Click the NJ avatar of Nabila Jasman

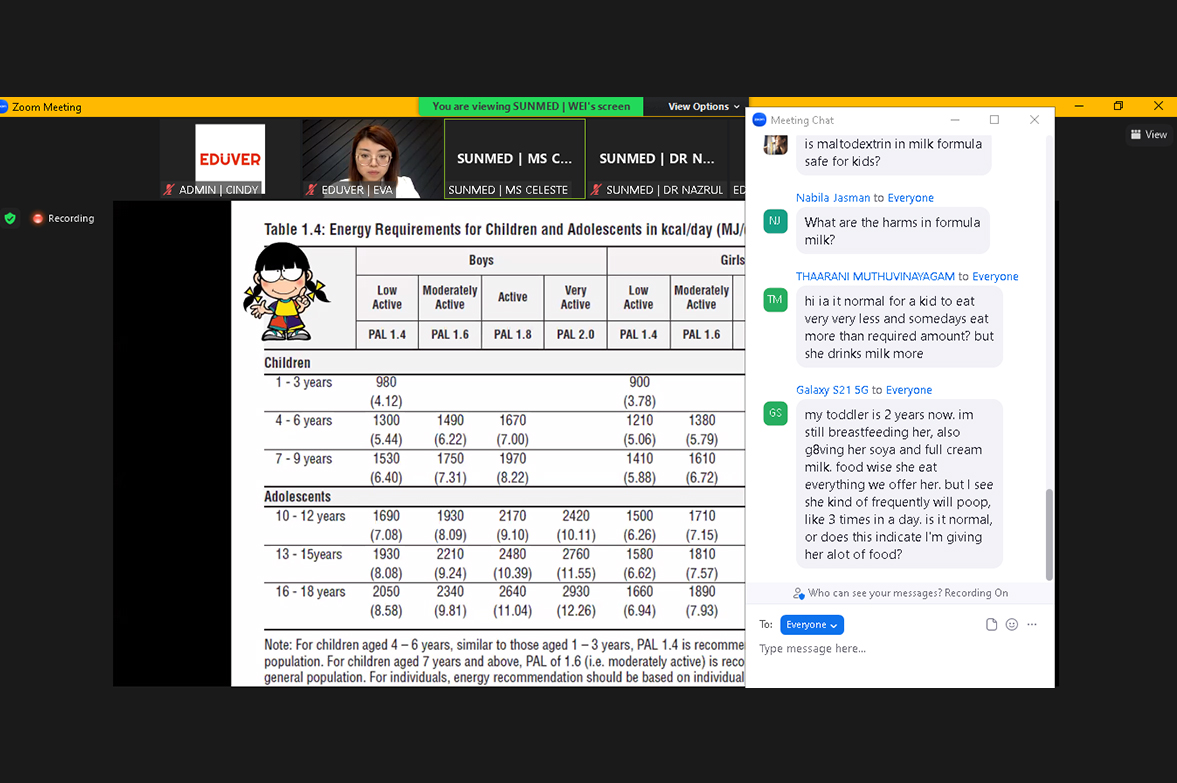pos(775,221)
